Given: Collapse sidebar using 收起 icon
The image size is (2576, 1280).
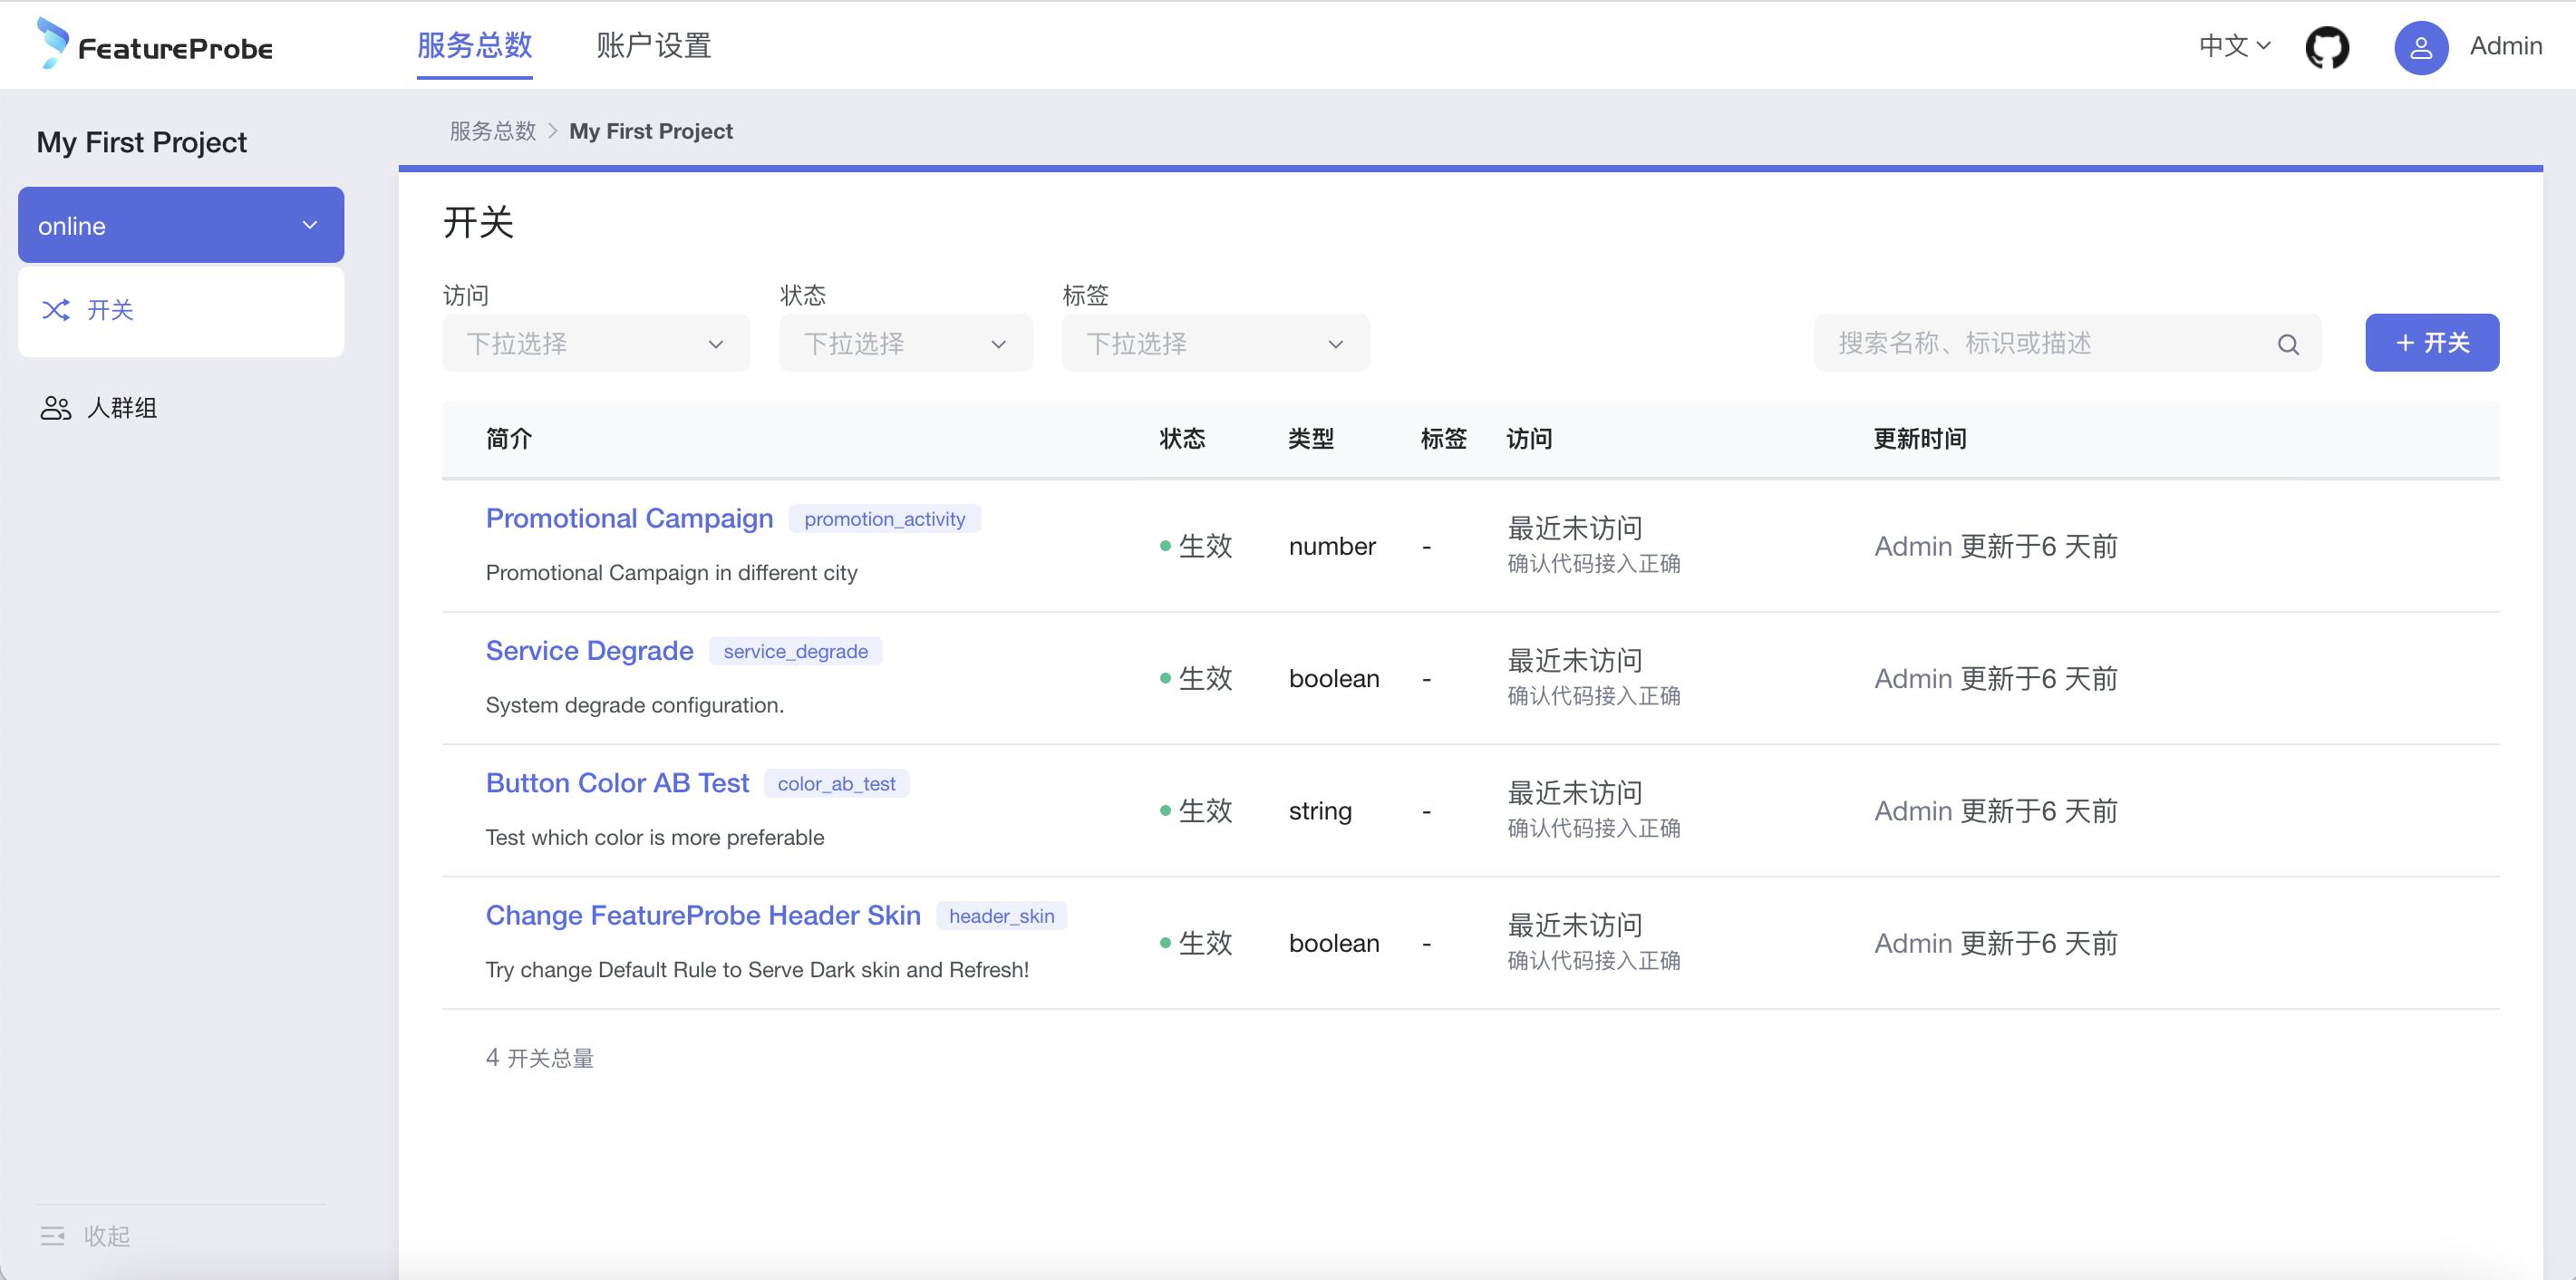Looking at the screenshot, I should tap(52, 1236).
